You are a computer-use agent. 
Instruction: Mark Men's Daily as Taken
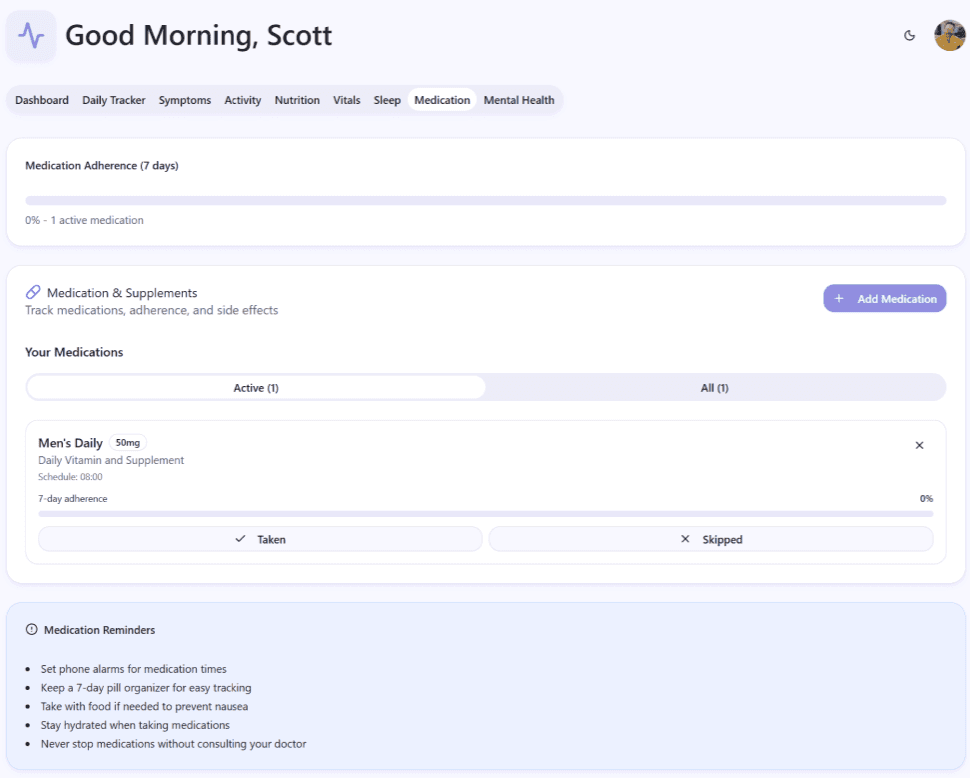(x=260, y=539)
